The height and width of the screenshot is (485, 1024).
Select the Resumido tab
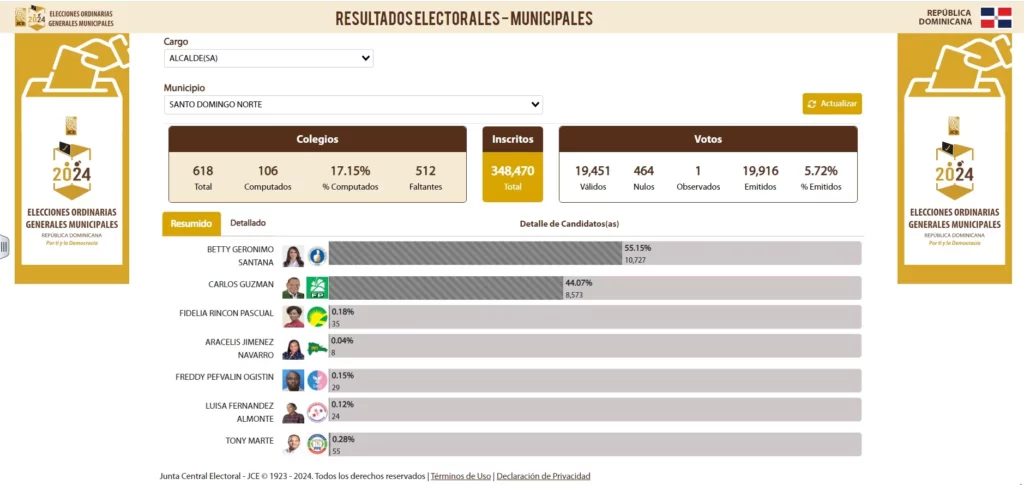(x=191, y=224)
